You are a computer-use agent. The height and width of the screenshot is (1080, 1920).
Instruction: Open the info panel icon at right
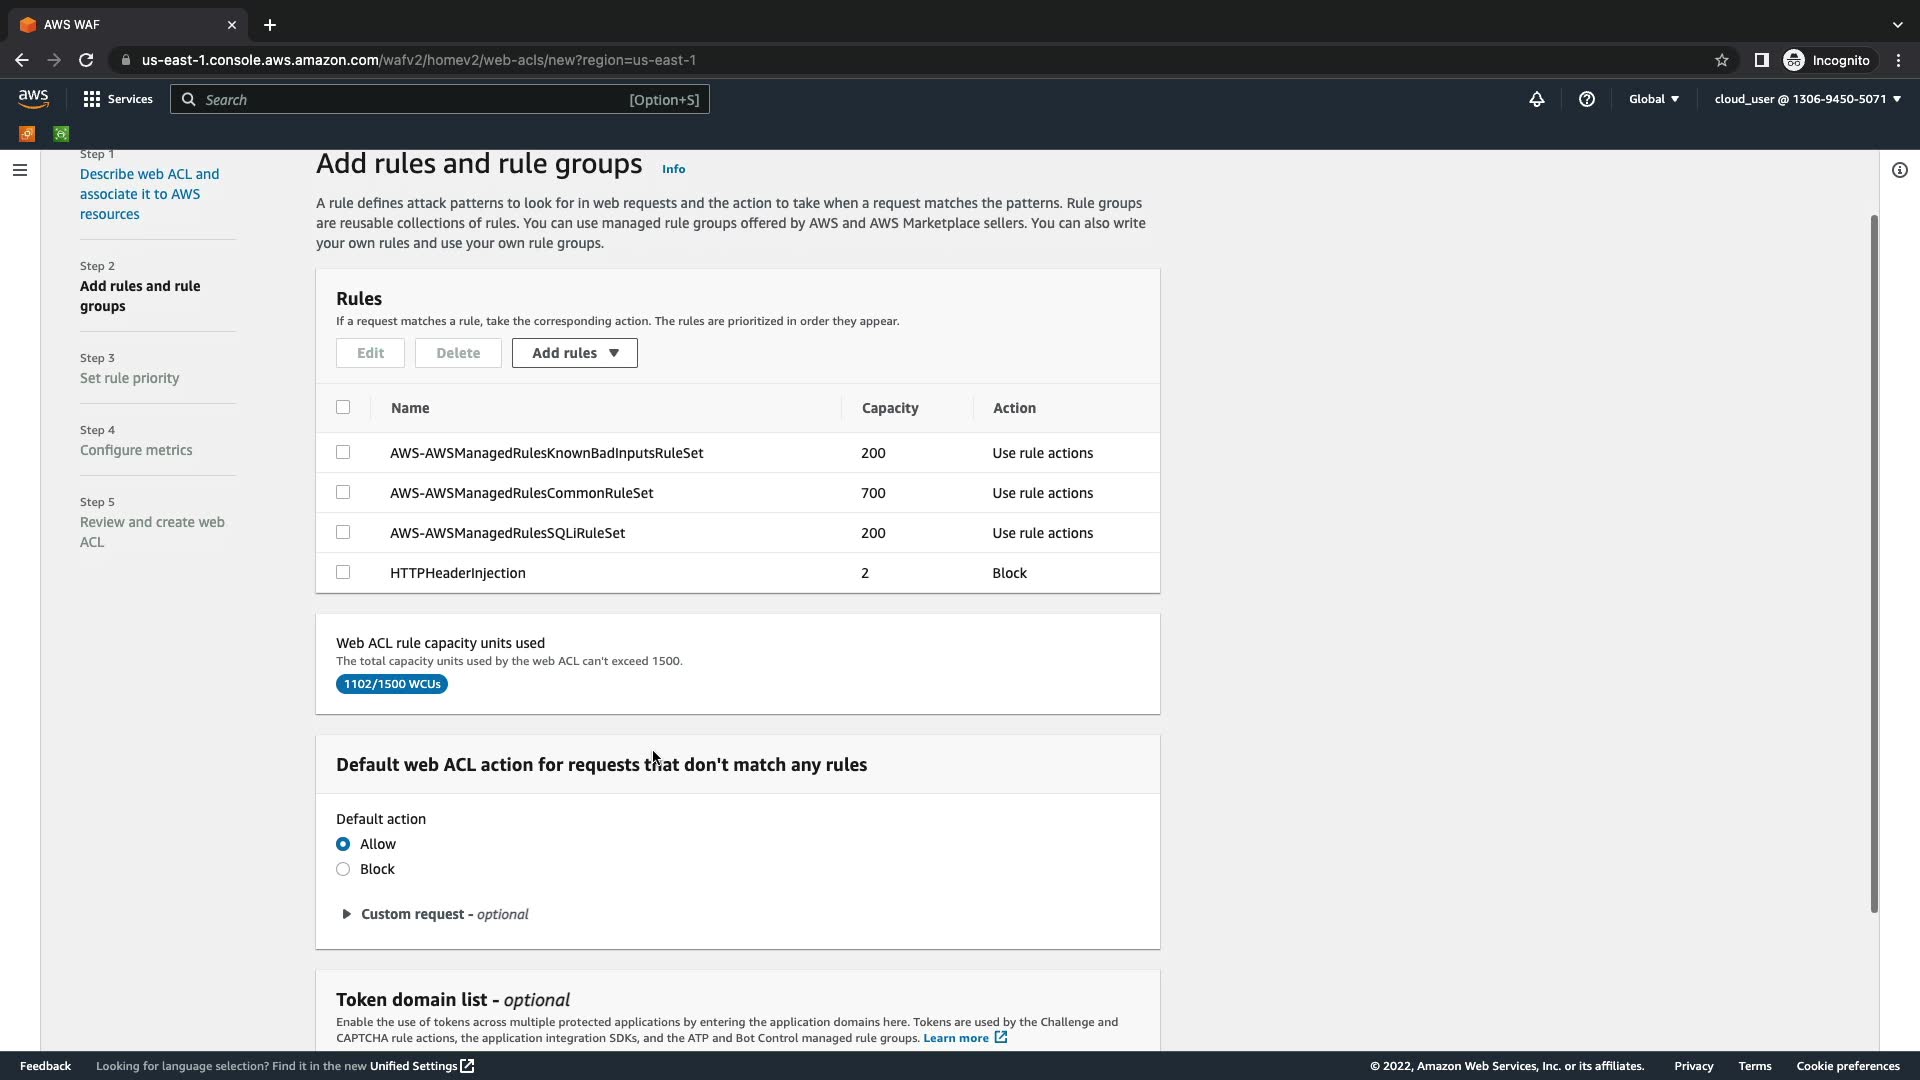pos(1899,170)
